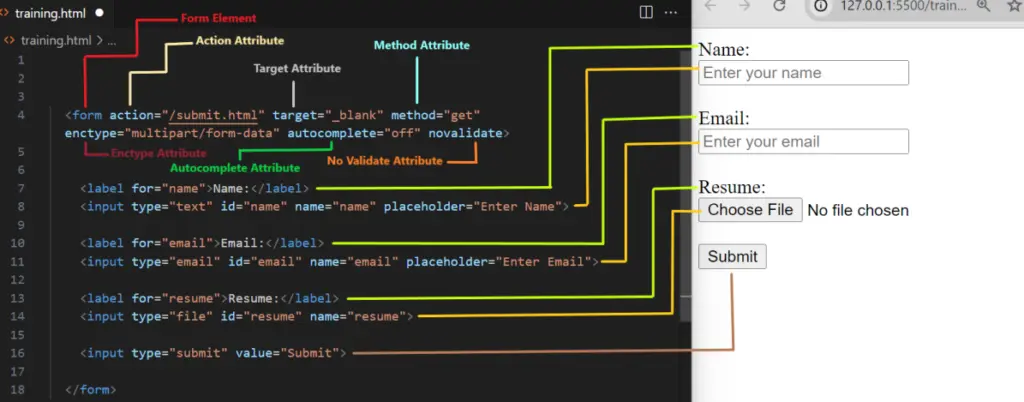Click the 'Email:' label in the browser page
This screenshot has height=402, width=1024.
coord(724,119)
